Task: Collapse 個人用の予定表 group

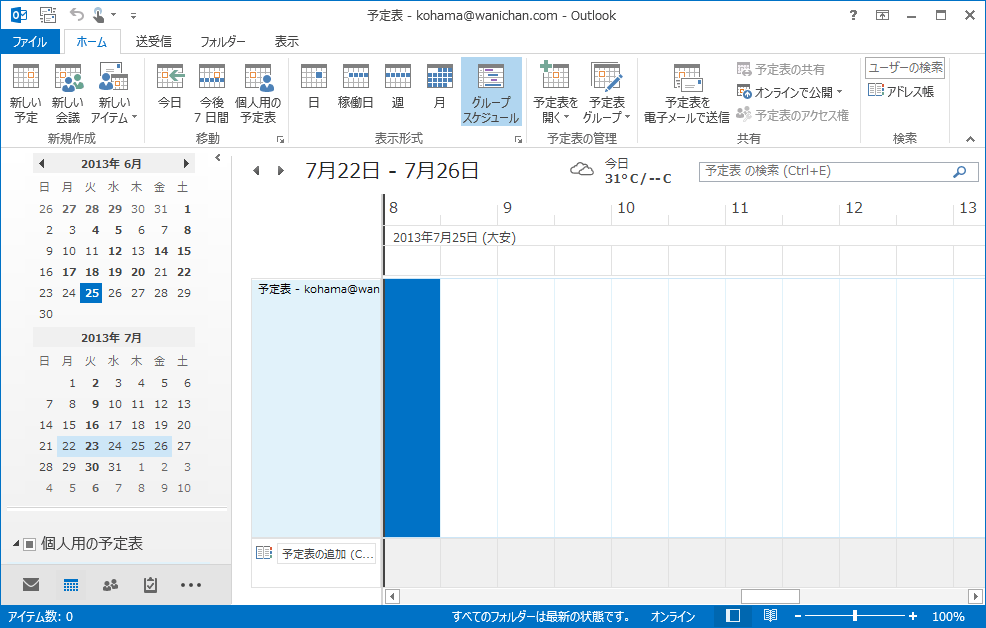Action: coord(16,543)
